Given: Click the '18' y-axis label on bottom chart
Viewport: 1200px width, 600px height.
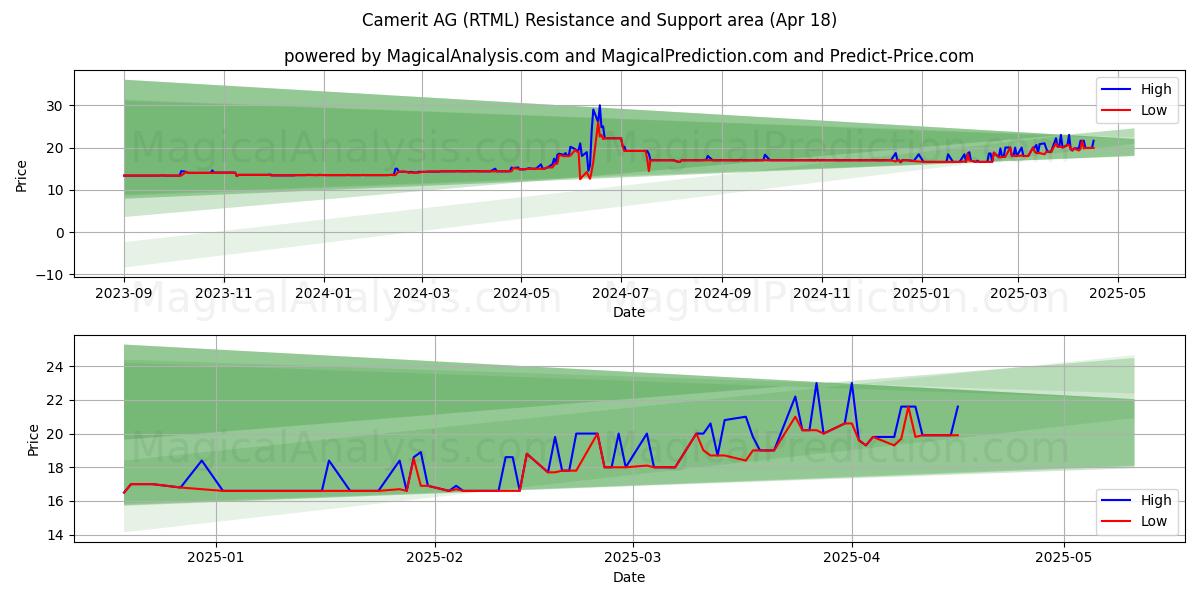Looking at the screenshot, I should (56, 468).
